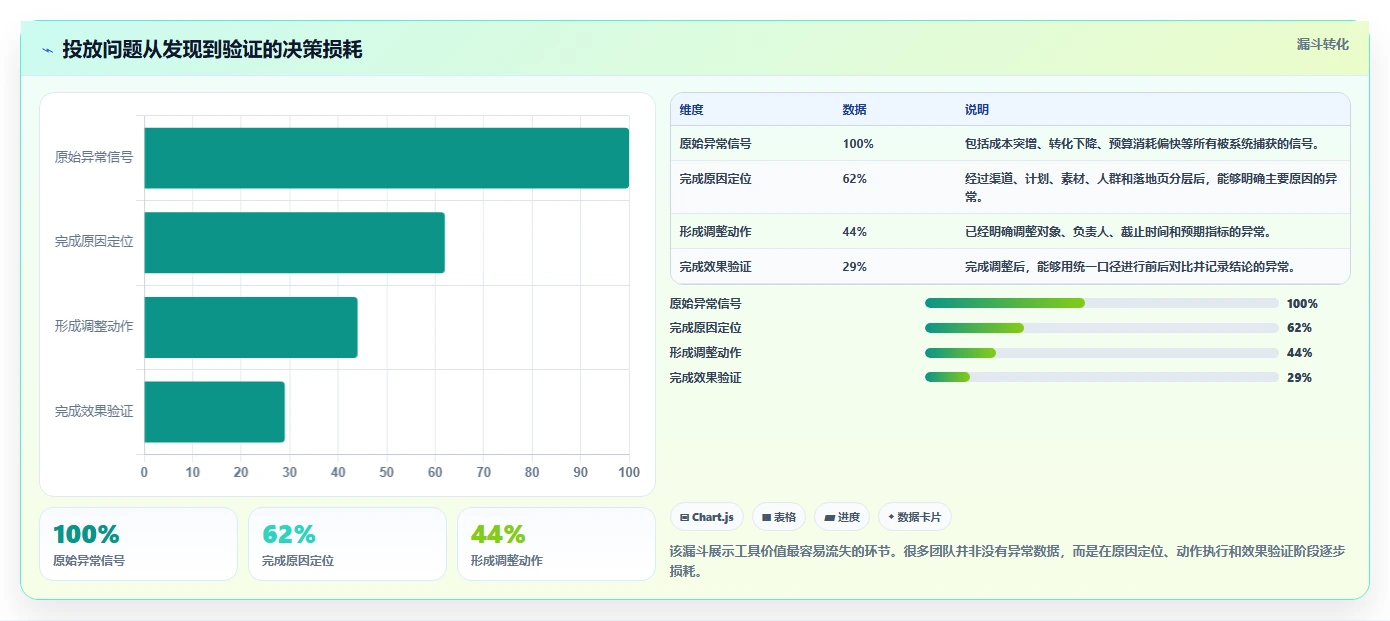The height and width of the screenshot is (621, 1390).
Task: Select the 原始异常信号 cell in the table
Action: click(716, 144)
